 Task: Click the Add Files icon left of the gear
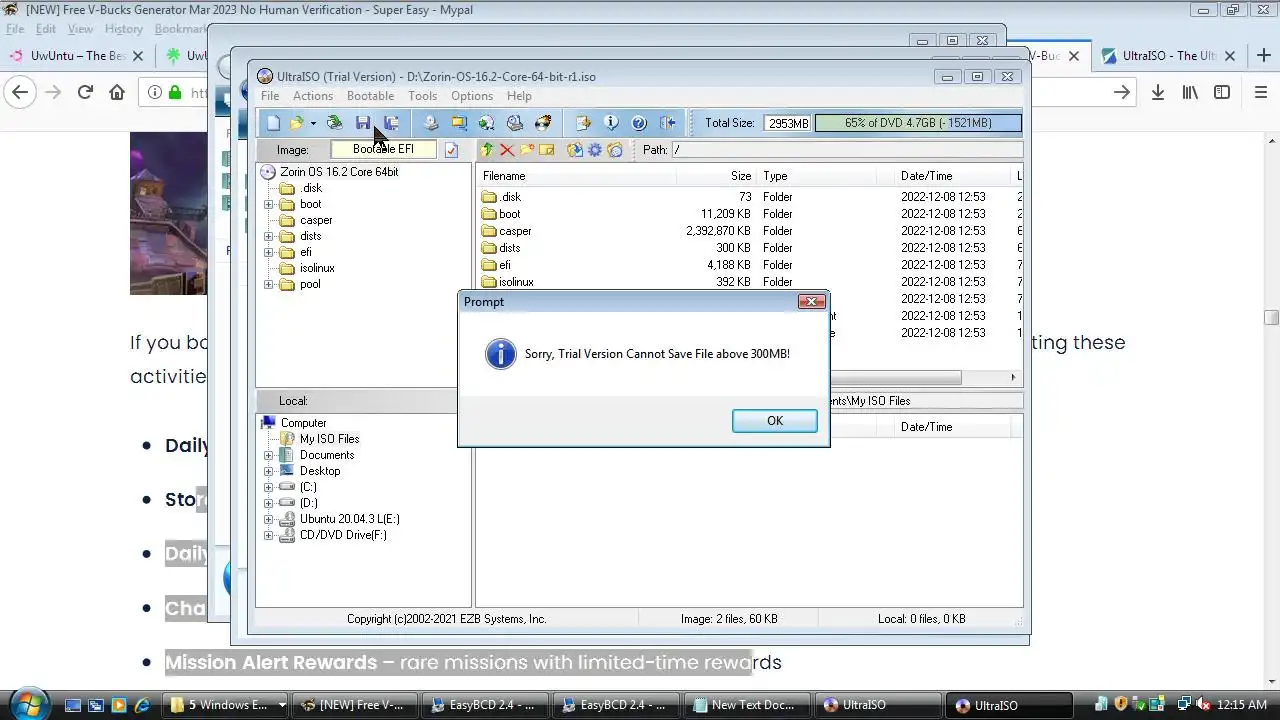point(575,150)
